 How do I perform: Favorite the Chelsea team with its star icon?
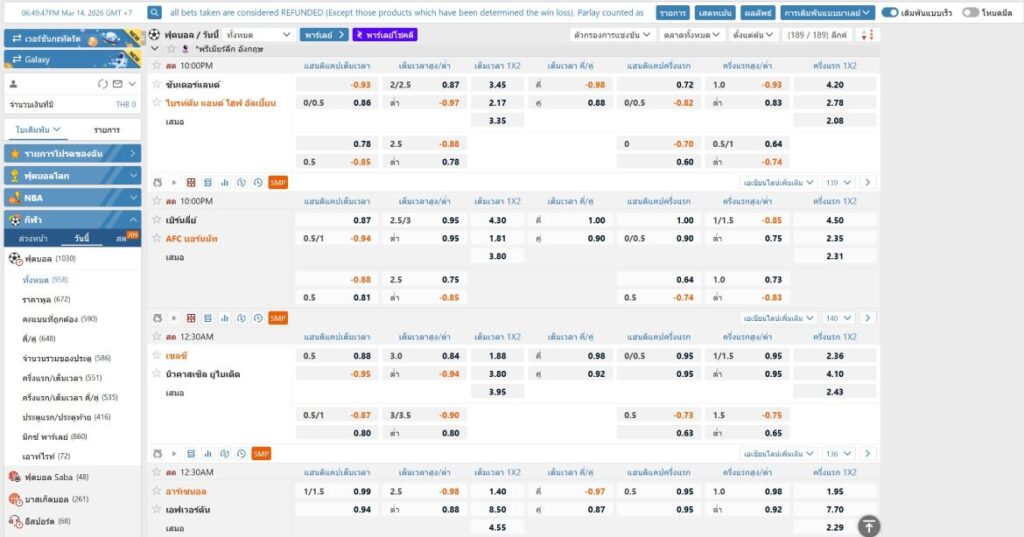pyautogui.click(x=156, y=356)
